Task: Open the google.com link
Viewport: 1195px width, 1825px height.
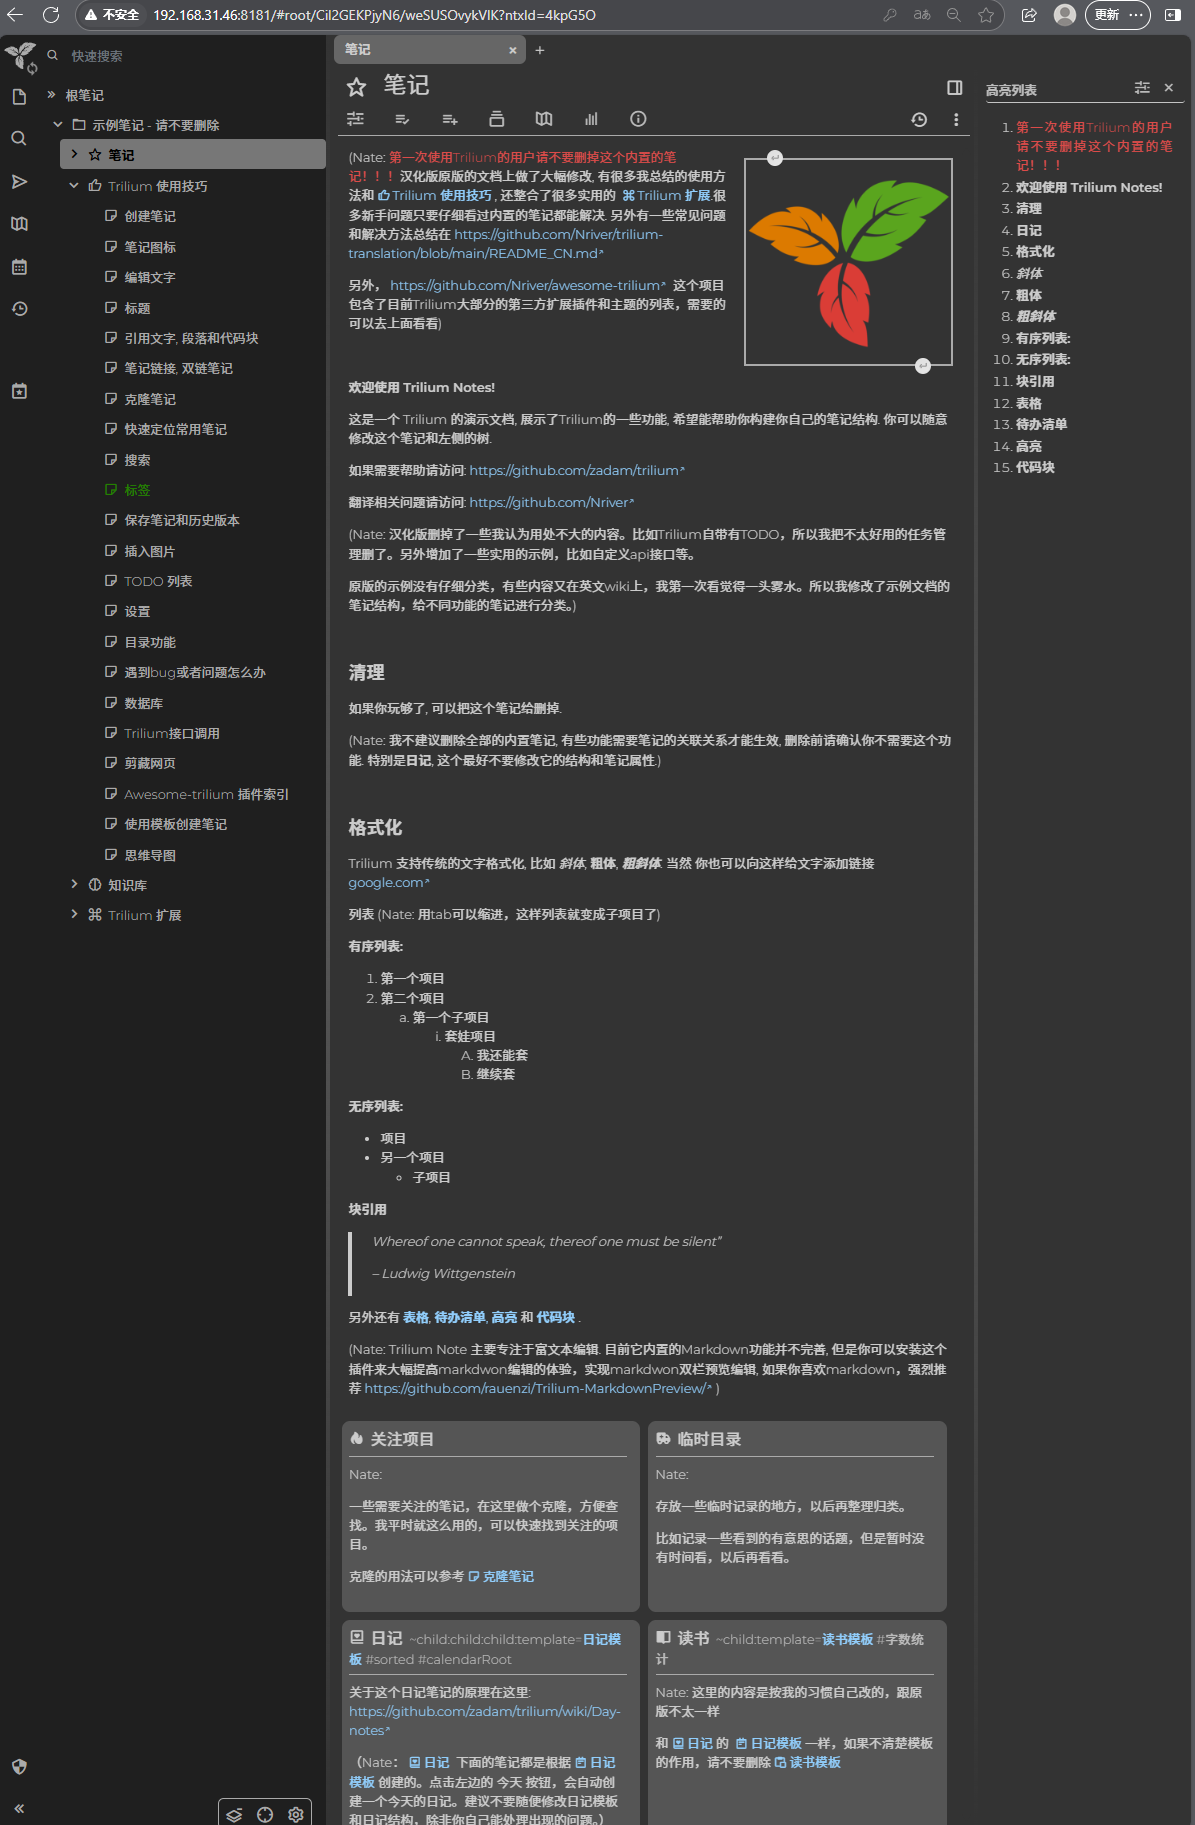Action: click(388, 883)
